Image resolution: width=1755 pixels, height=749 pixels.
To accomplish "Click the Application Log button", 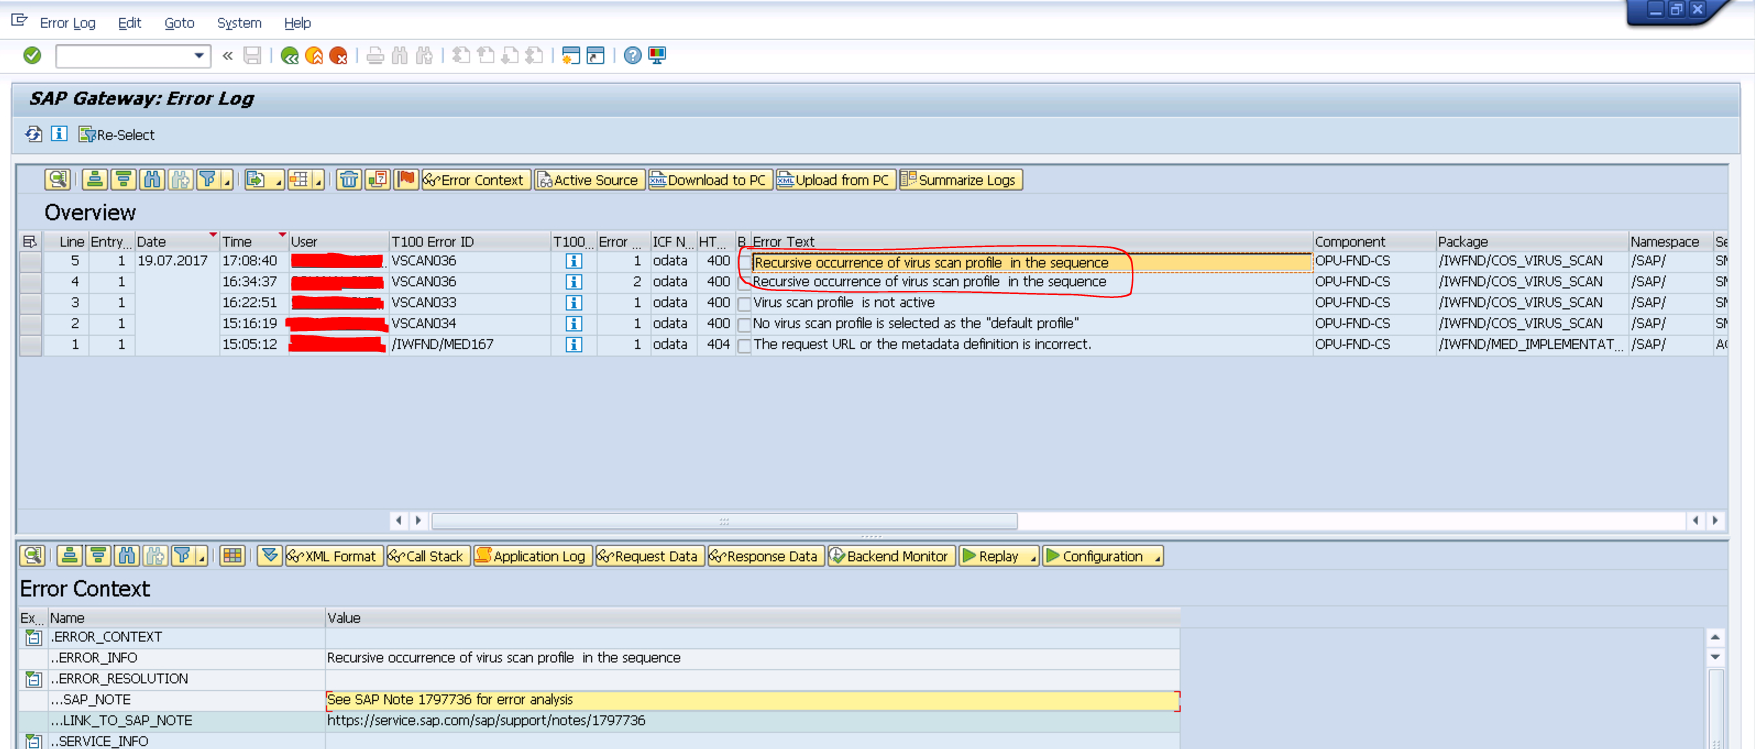I will click(532, 556).
